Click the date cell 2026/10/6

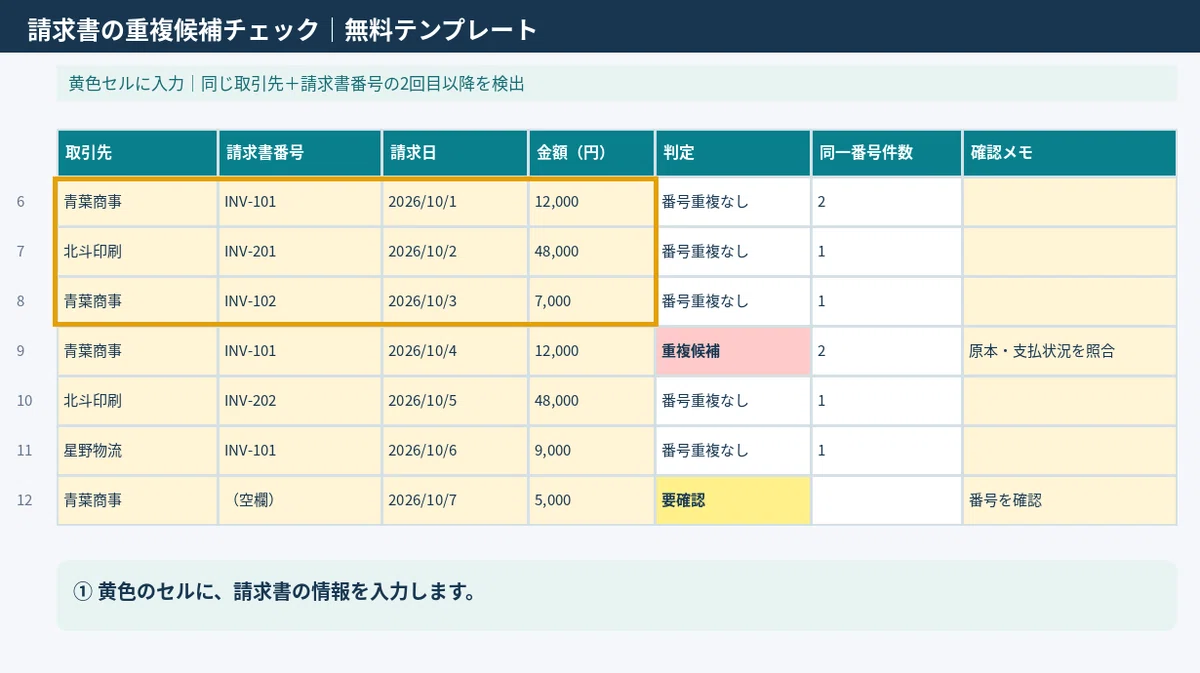point(455,451)
